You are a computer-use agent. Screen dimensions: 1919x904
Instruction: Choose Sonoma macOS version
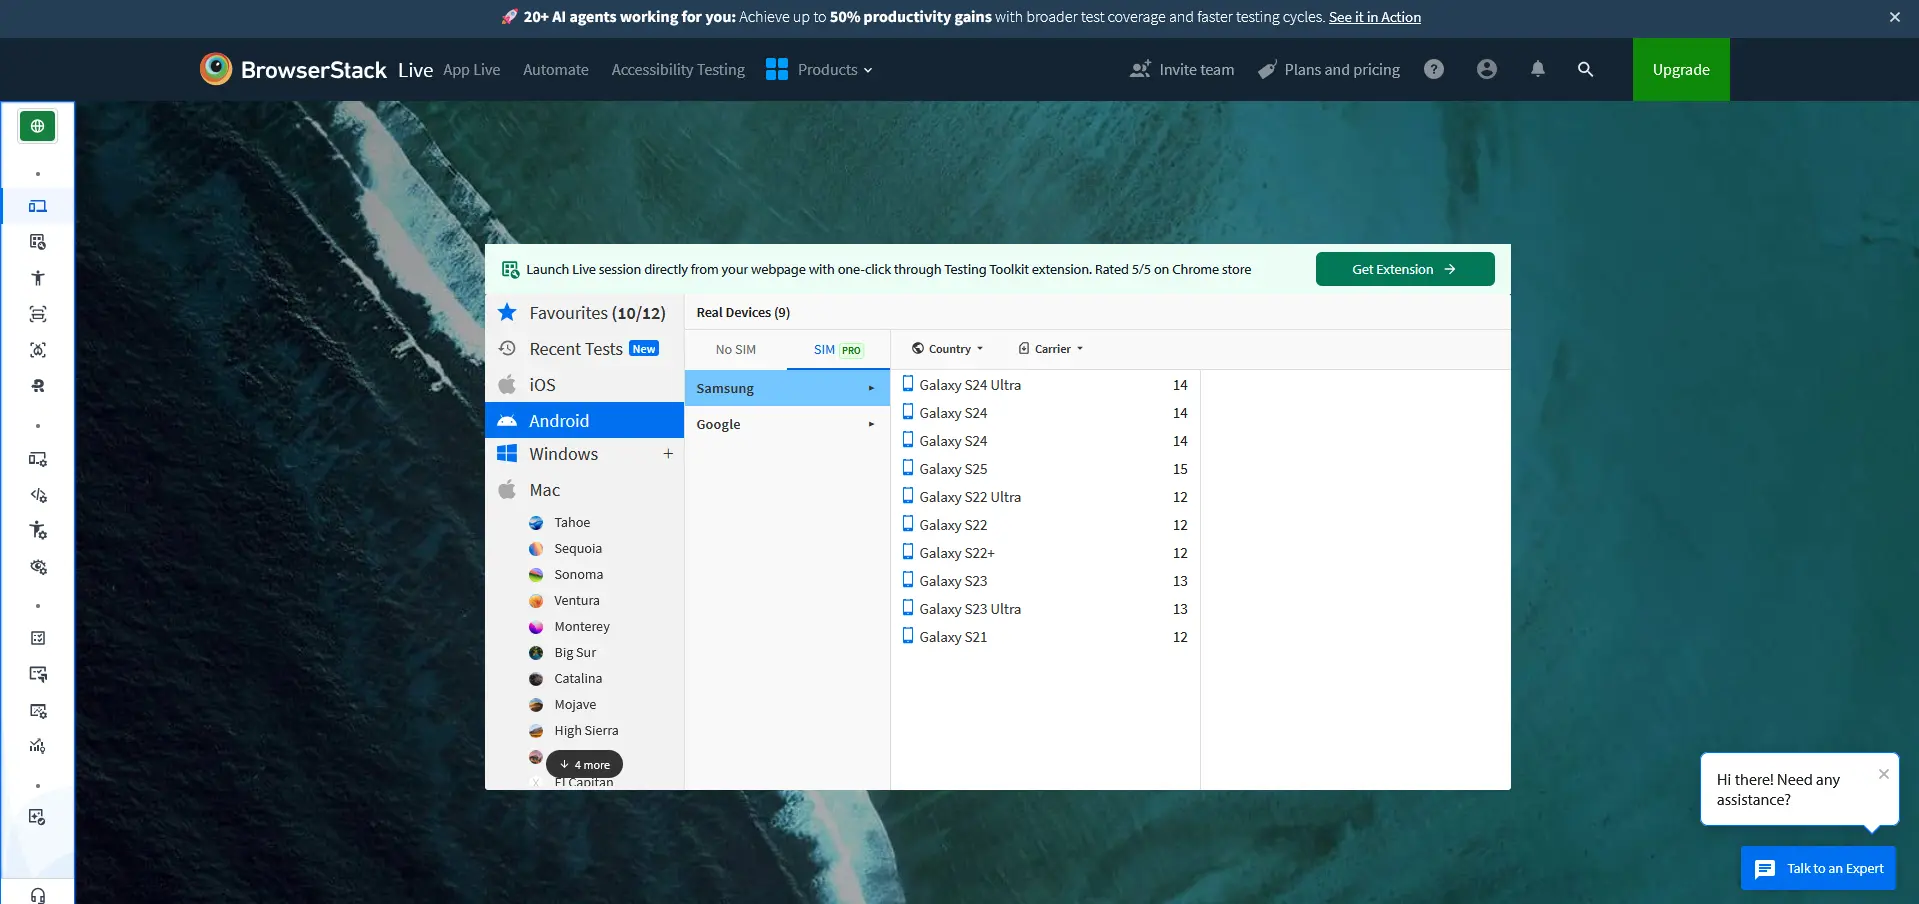578,575
